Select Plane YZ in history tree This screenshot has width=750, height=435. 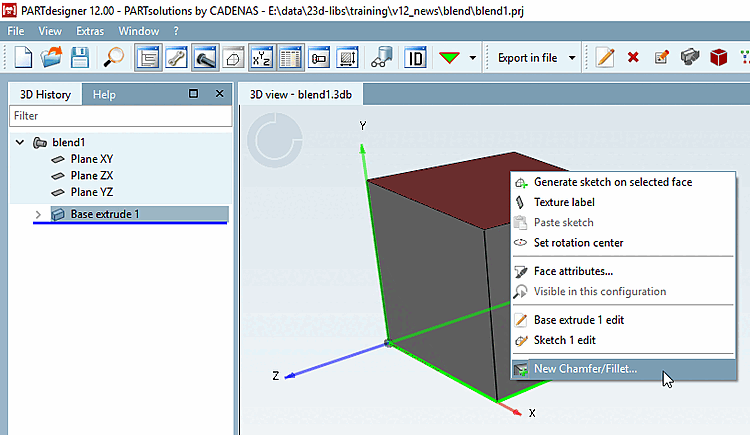coord(92,192)
